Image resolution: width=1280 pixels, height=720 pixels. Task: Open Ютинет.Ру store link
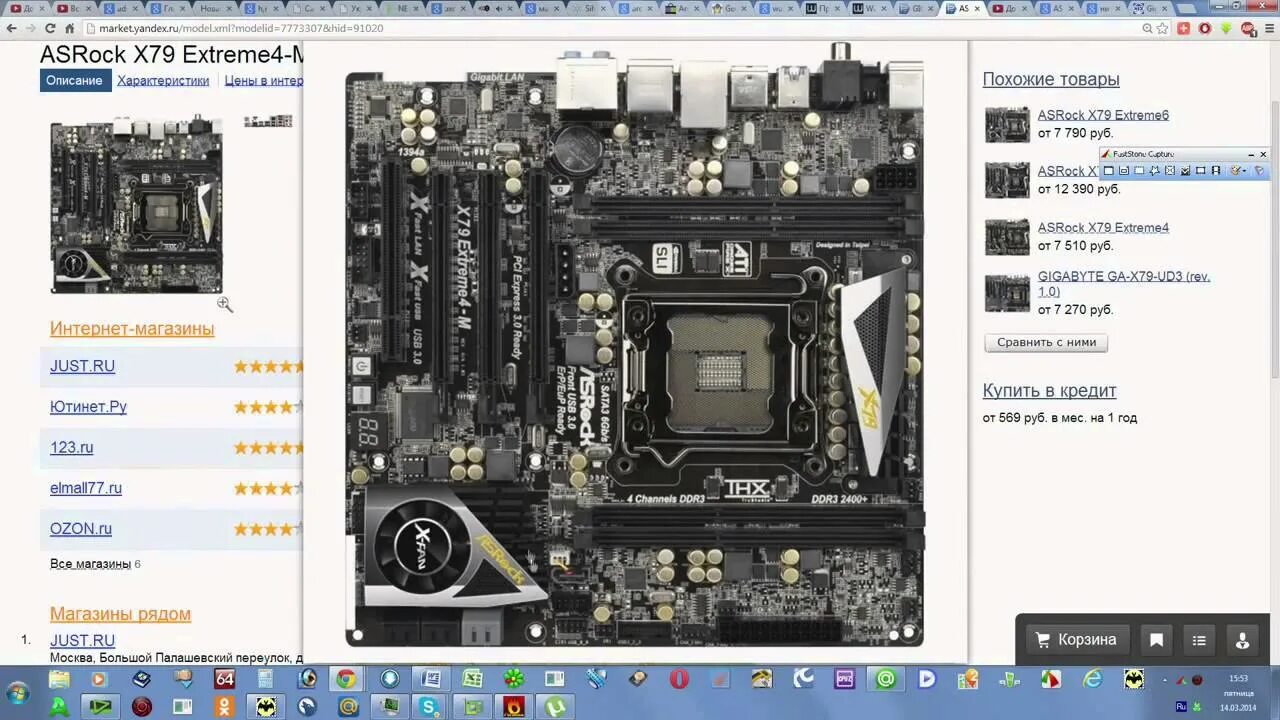tap(88, 407)
